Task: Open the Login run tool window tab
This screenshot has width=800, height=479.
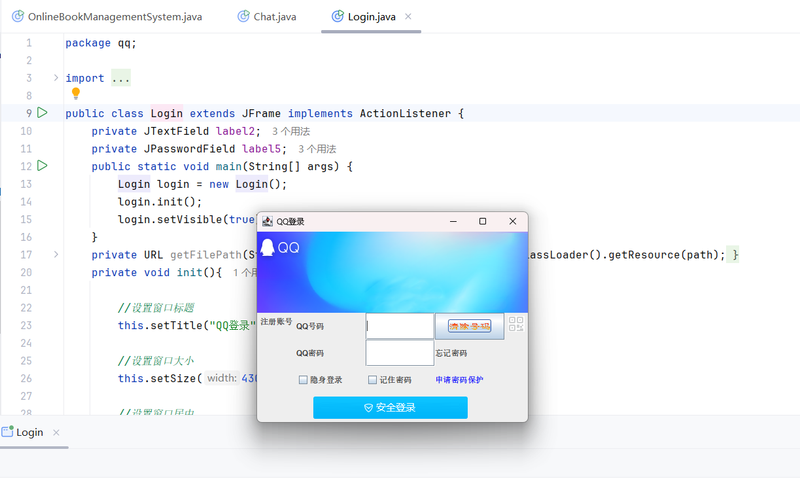Action: pos(30,432)
